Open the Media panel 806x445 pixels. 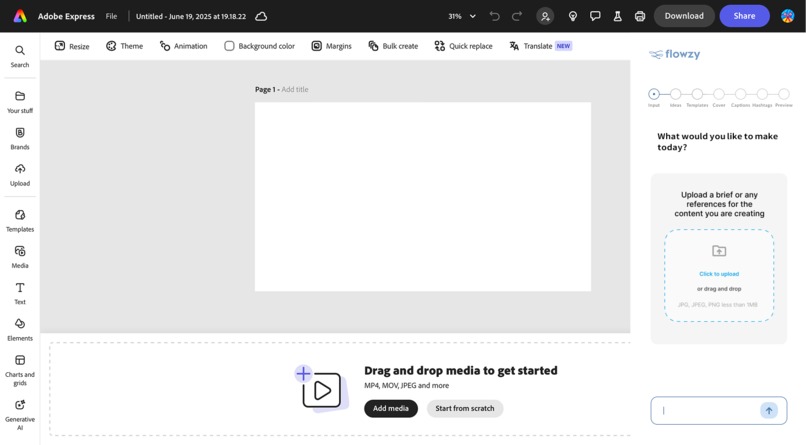[20, 257]
